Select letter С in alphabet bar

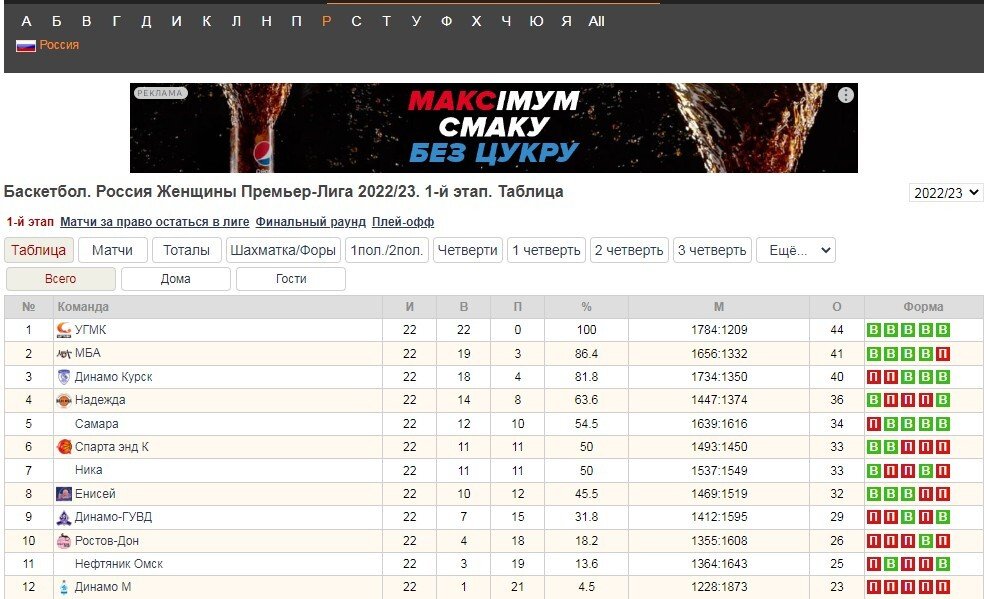pos(356,21)
